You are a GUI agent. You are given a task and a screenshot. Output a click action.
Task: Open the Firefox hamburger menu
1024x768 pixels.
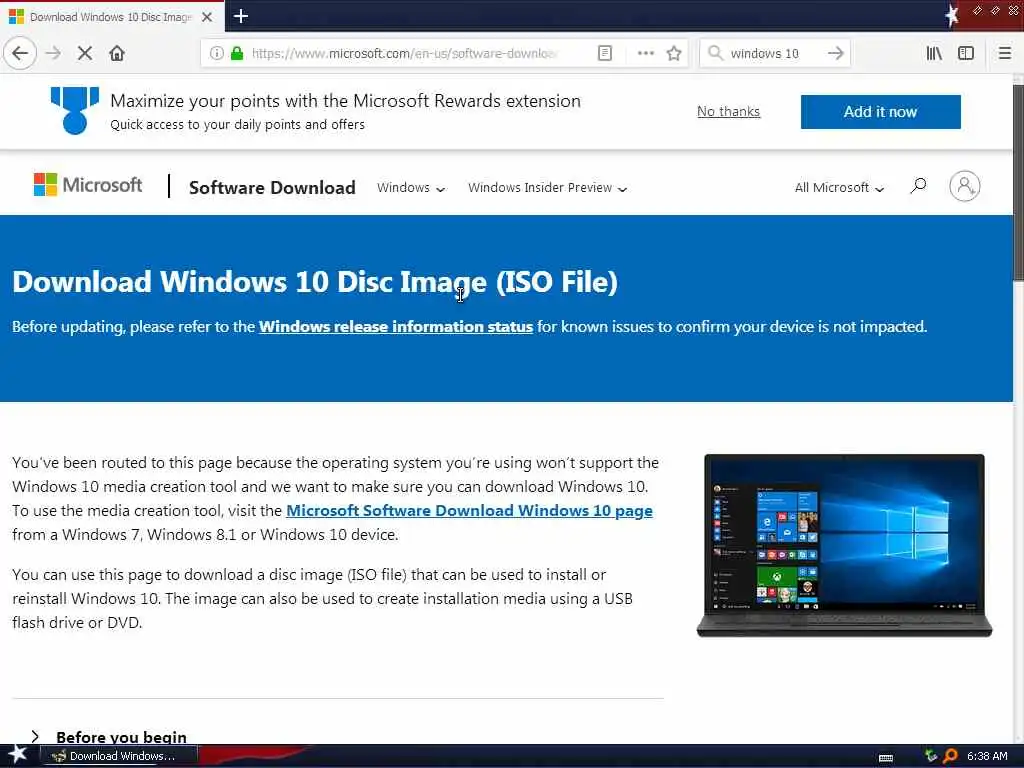pyautogui.click(x=1005, y=53)
